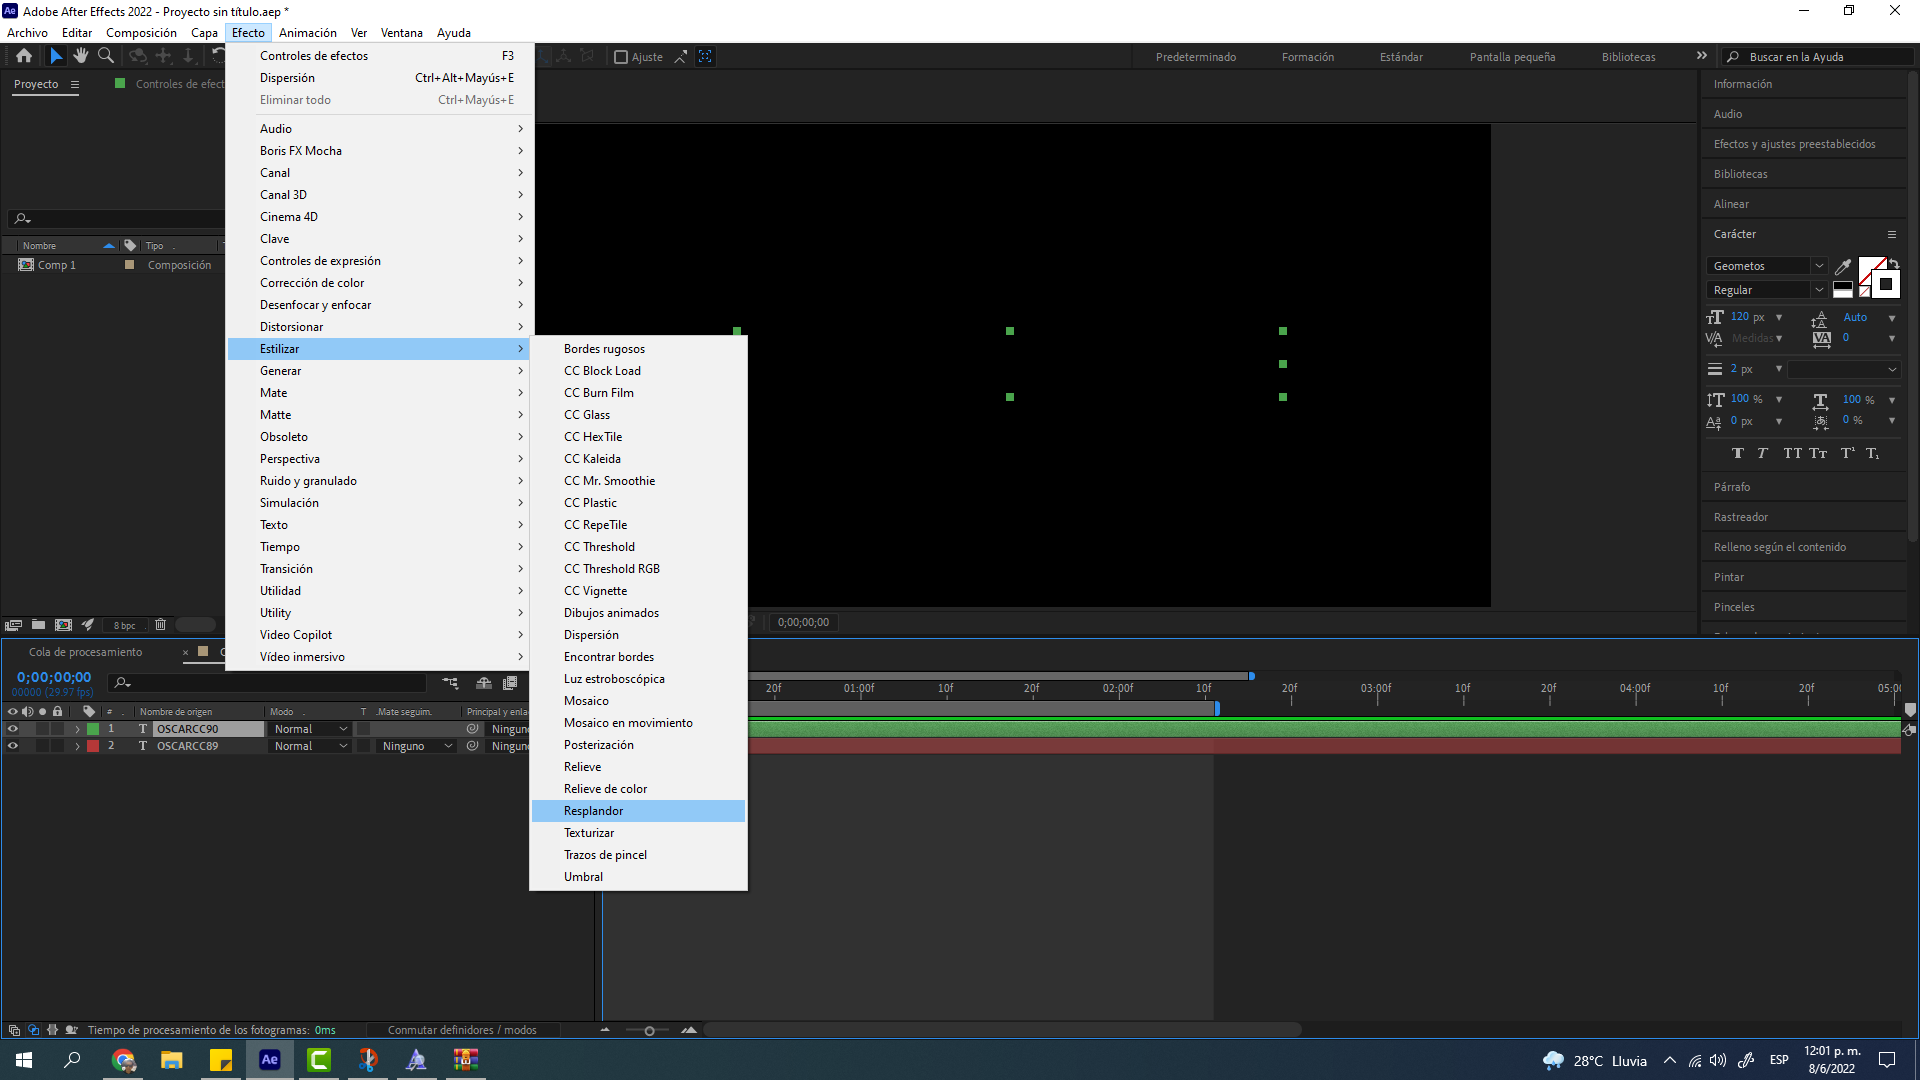Click the frame blending icon in timeline
This screenshot has width=1920, height=1080.
(510, 683)
